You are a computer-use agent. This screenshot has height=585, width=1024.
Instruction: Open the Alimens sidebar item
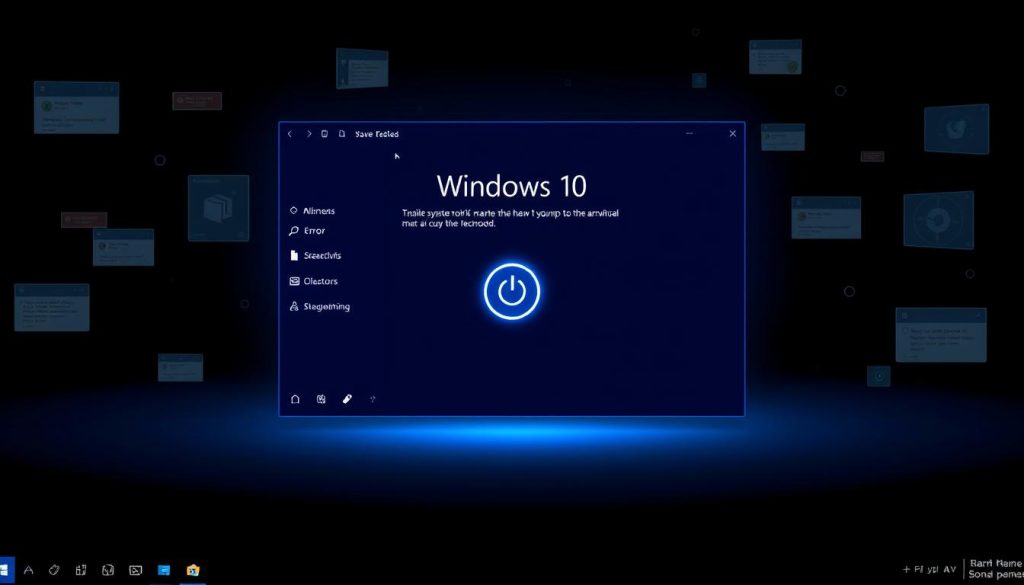(x=318, y=211)
